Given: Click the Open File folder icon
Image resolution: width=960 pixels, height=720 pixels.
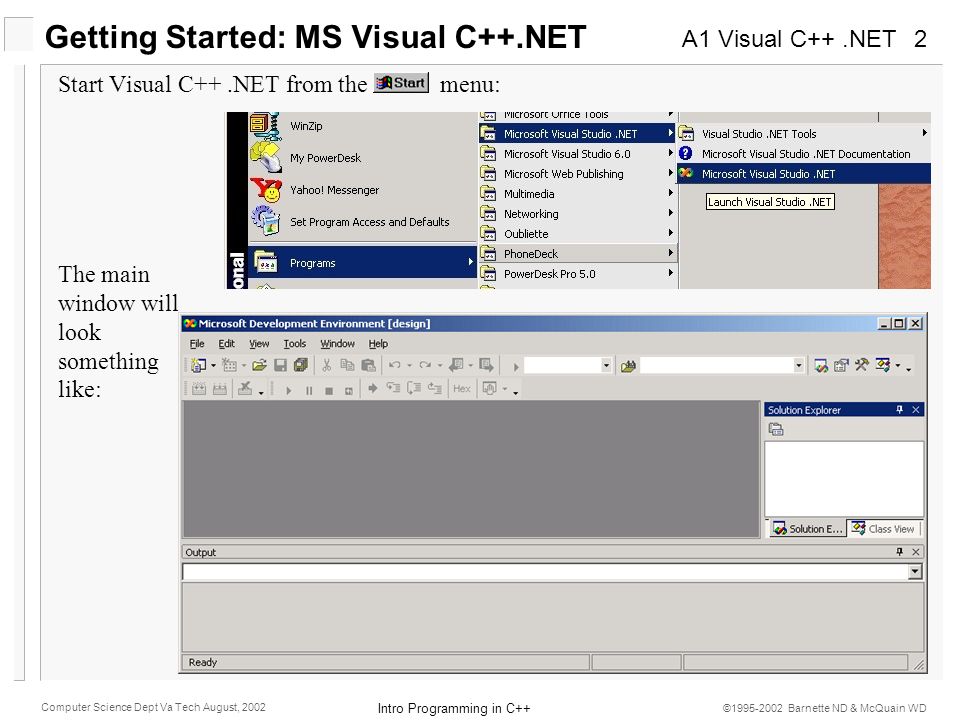Looking at the screenshot, I should [260, 366].
